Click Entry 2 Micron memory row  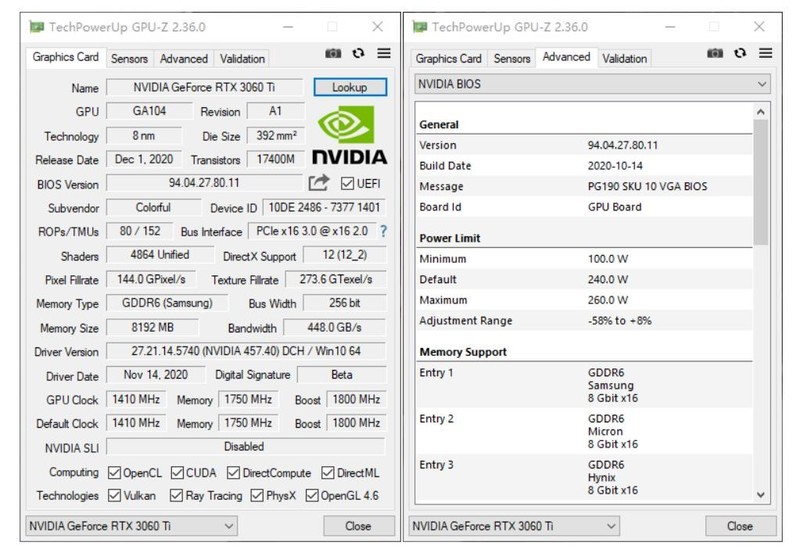coord(584,431)
